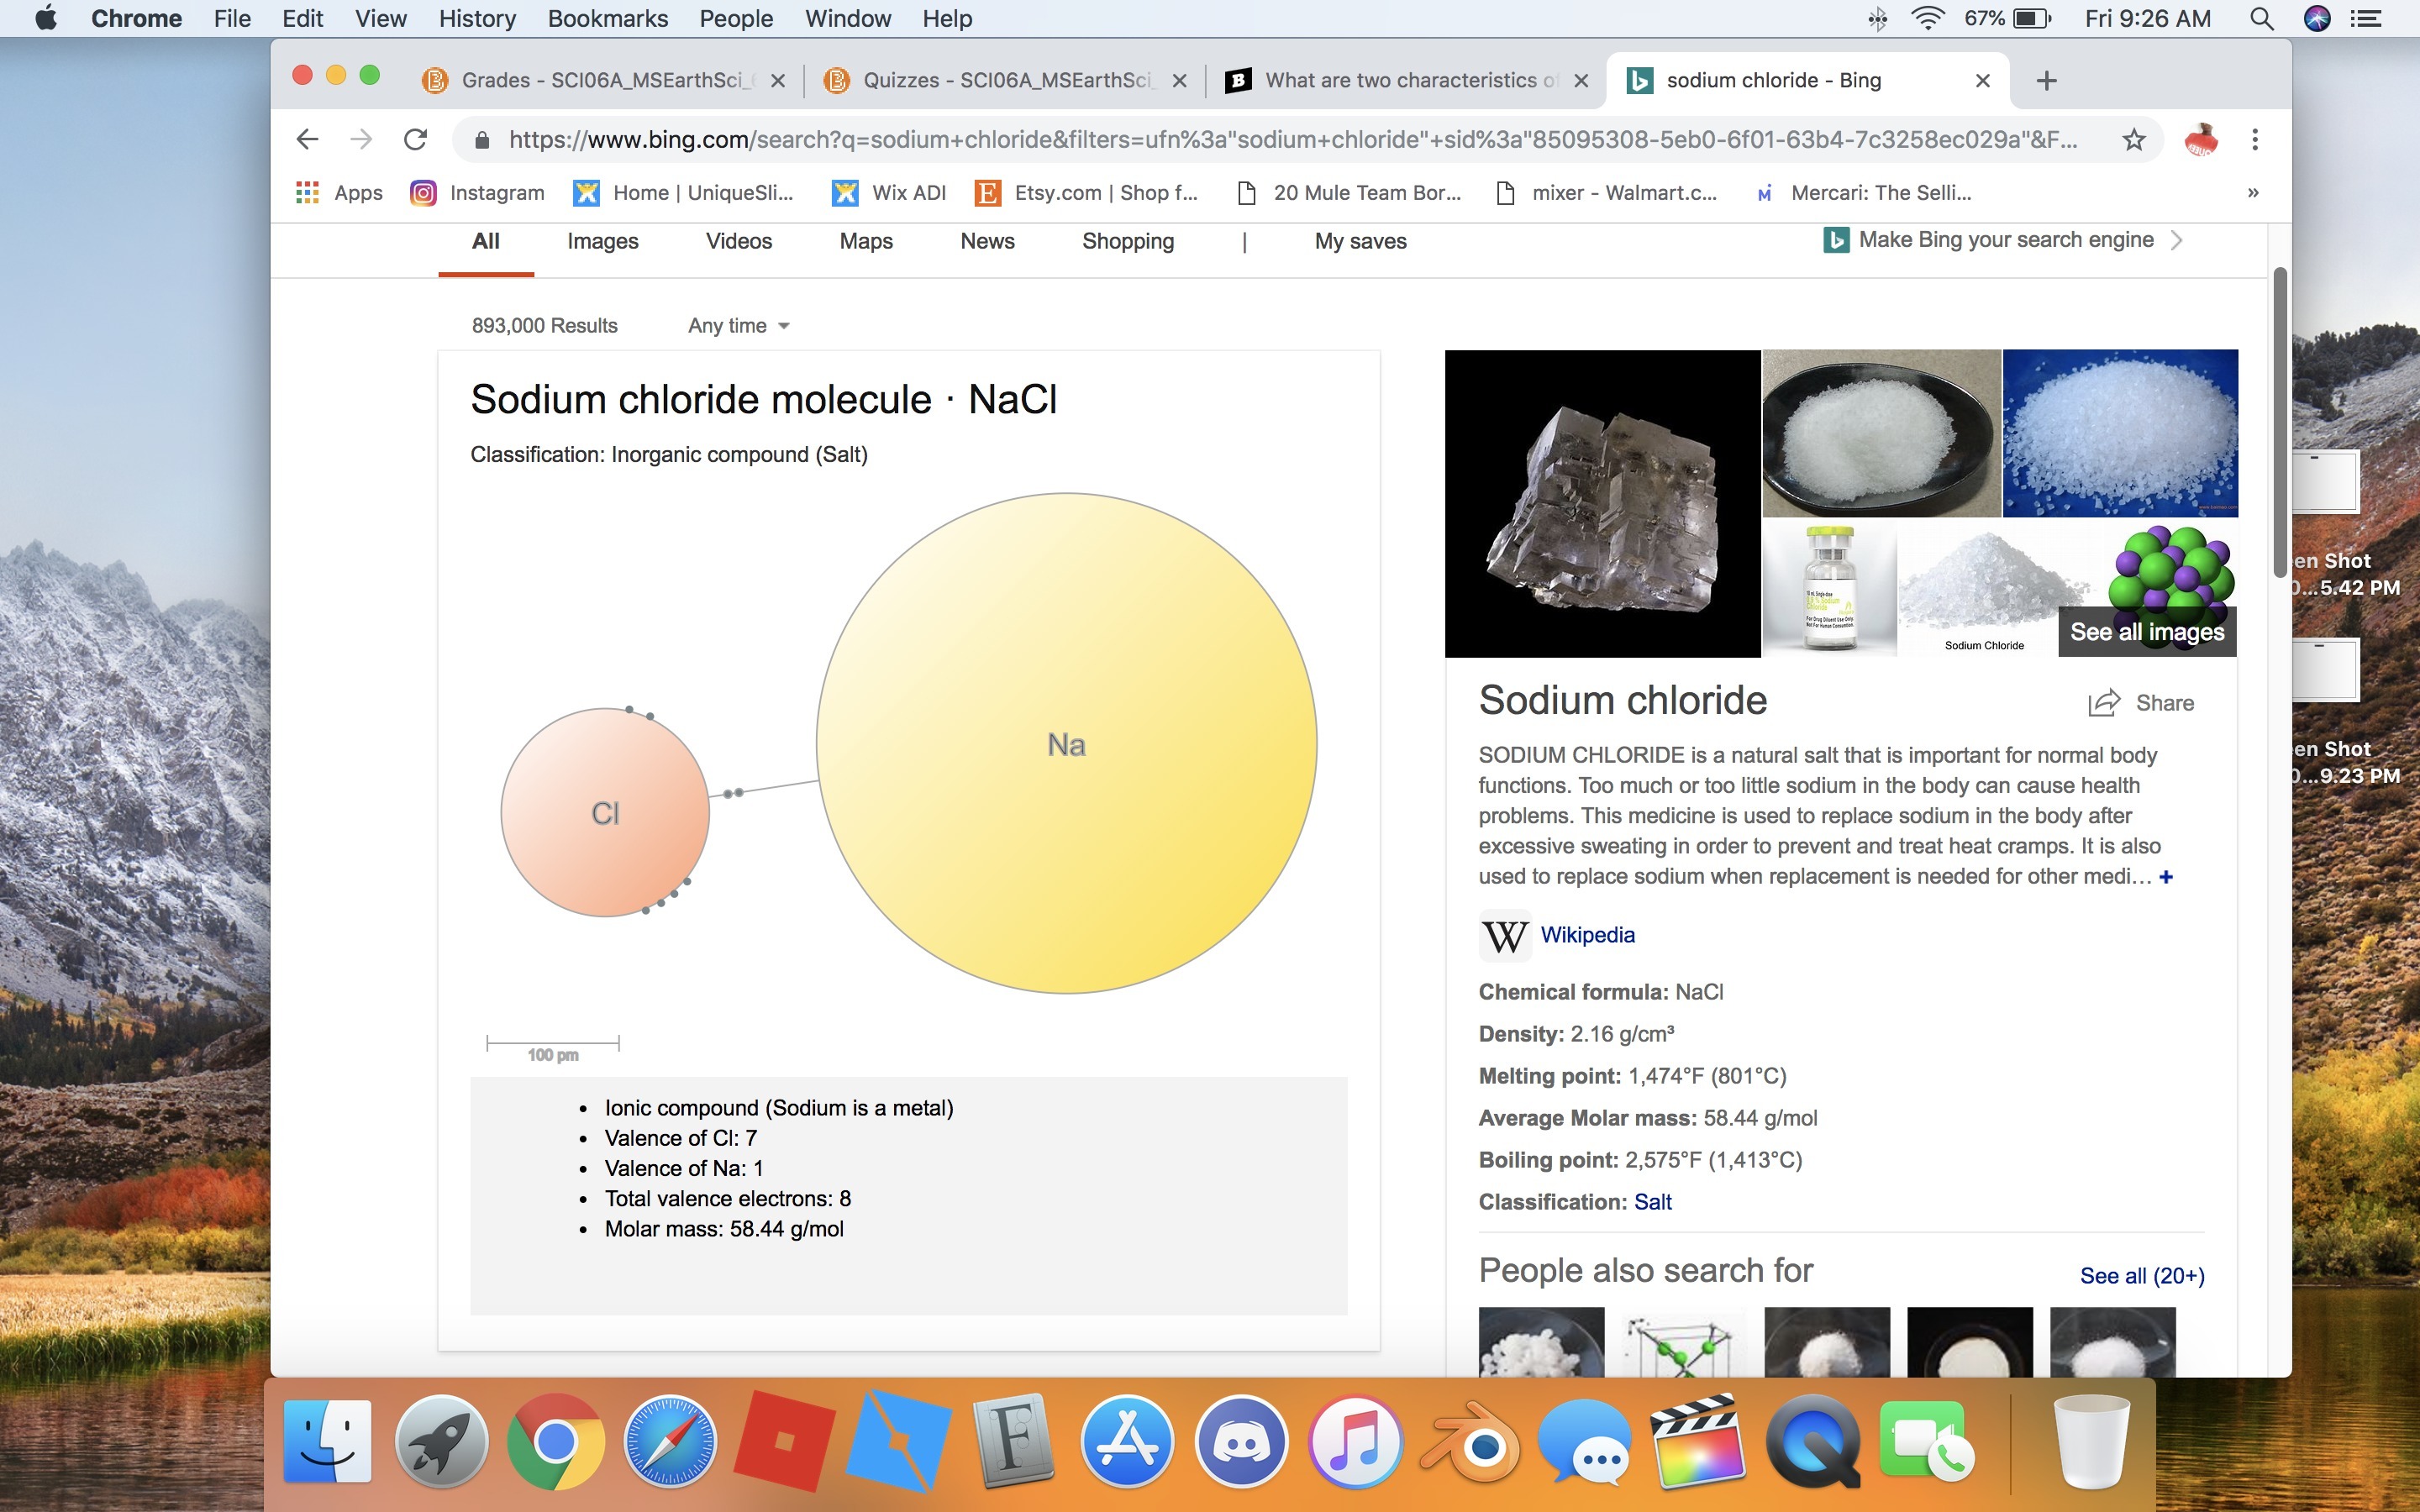Screen dimensions: 2420x1512
Task: Click the halite crystal image thumbnail
Action: point(1602,503)
